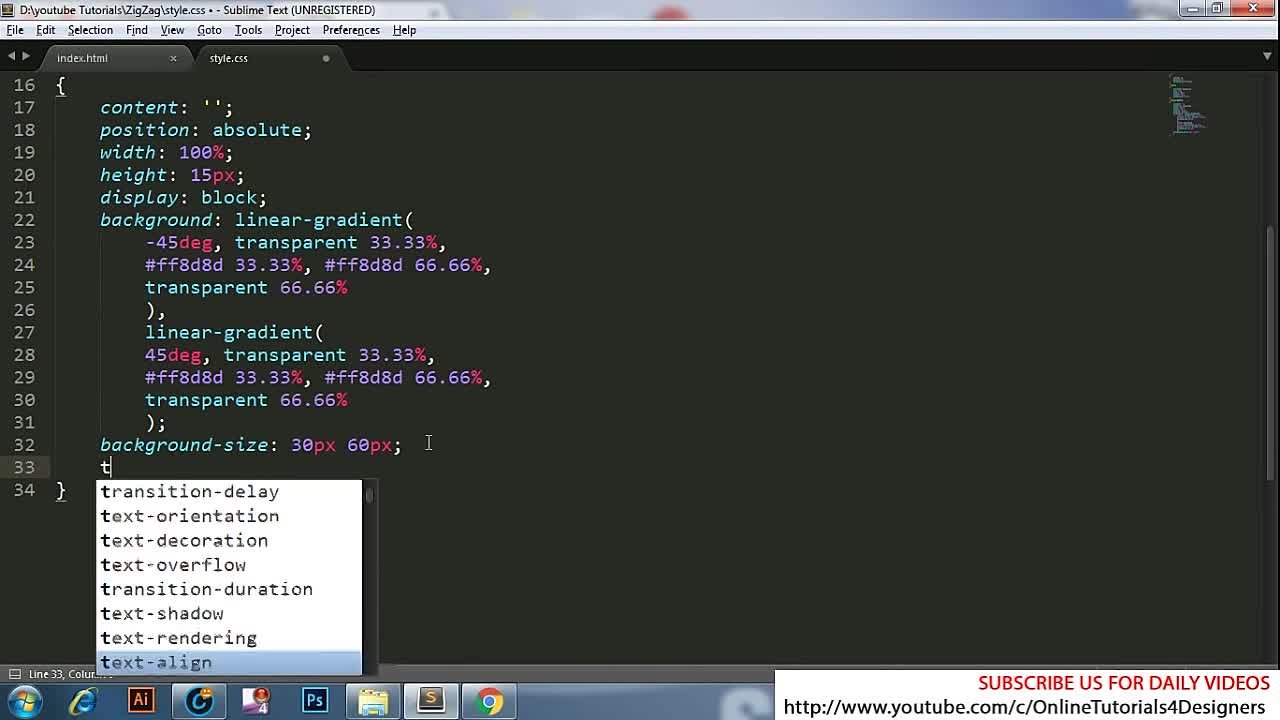The height and width of the screenshot is (720, 1280).
Task: Click the code minimap preview
Action: coord(1187,105)
